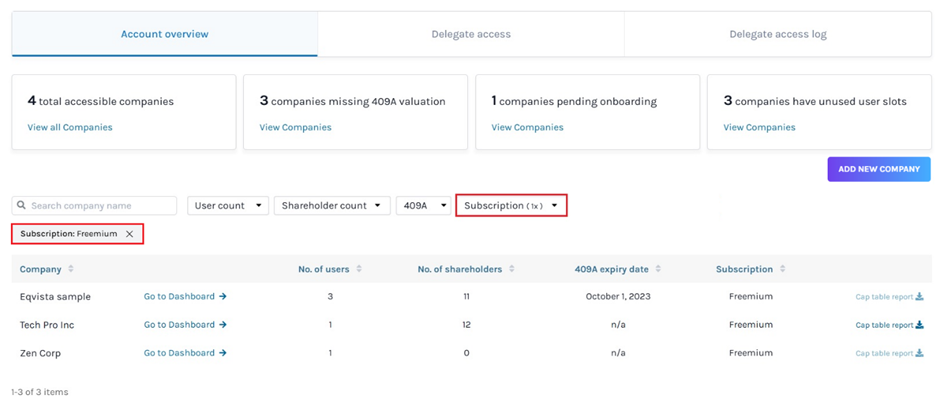Sort by Company column arrows
Screen dimensions: 940x410
coord(71,269)
